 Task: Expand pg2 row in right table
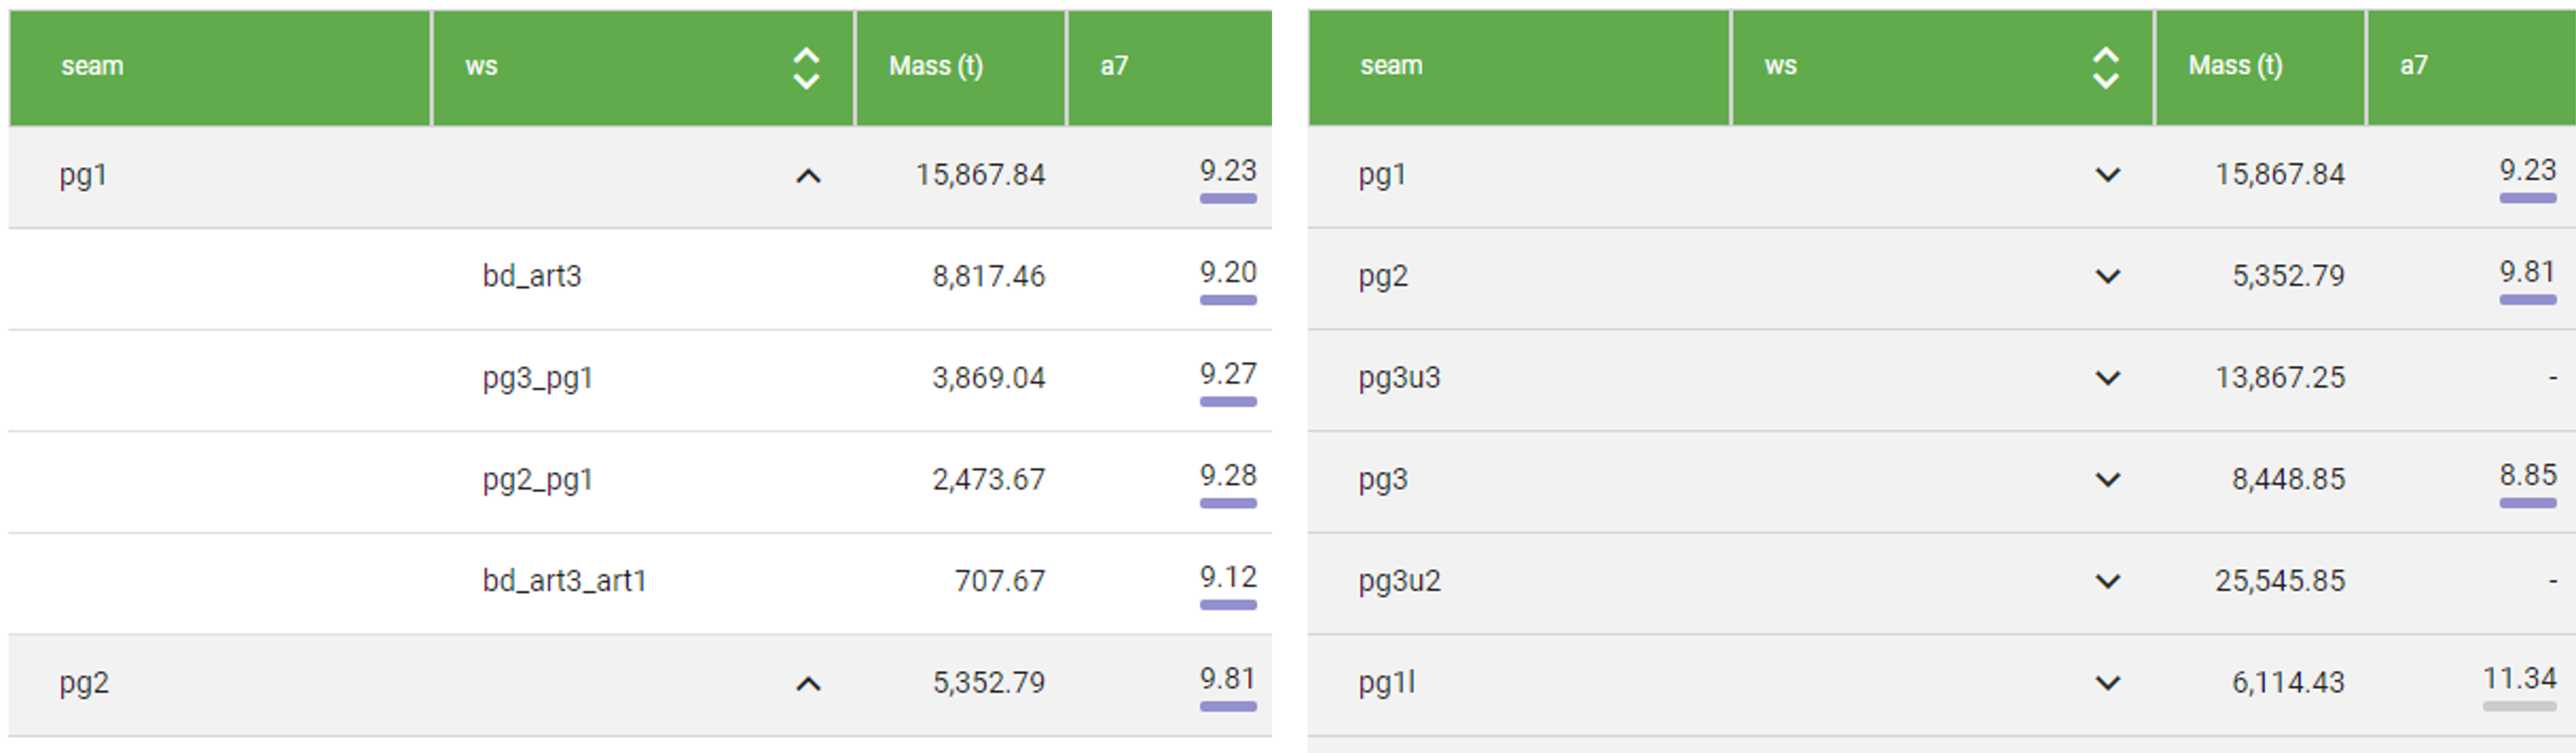pyautogui.click(x=2107, y=277)
